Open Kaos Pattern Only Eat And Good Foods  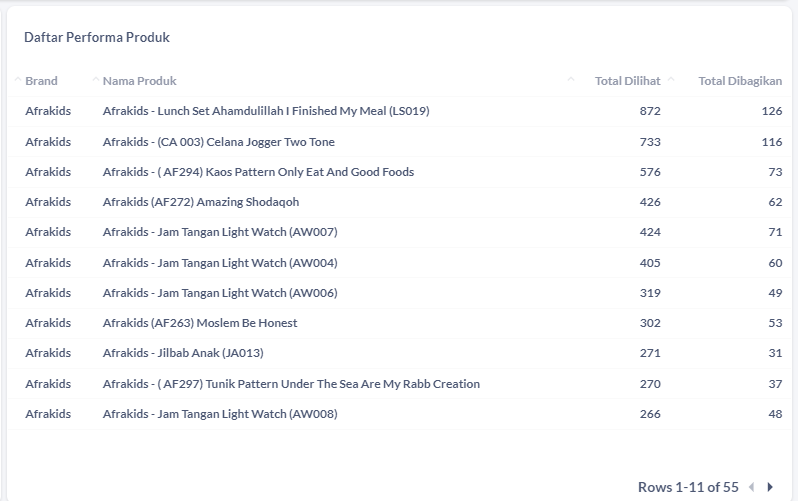(258, 172)
